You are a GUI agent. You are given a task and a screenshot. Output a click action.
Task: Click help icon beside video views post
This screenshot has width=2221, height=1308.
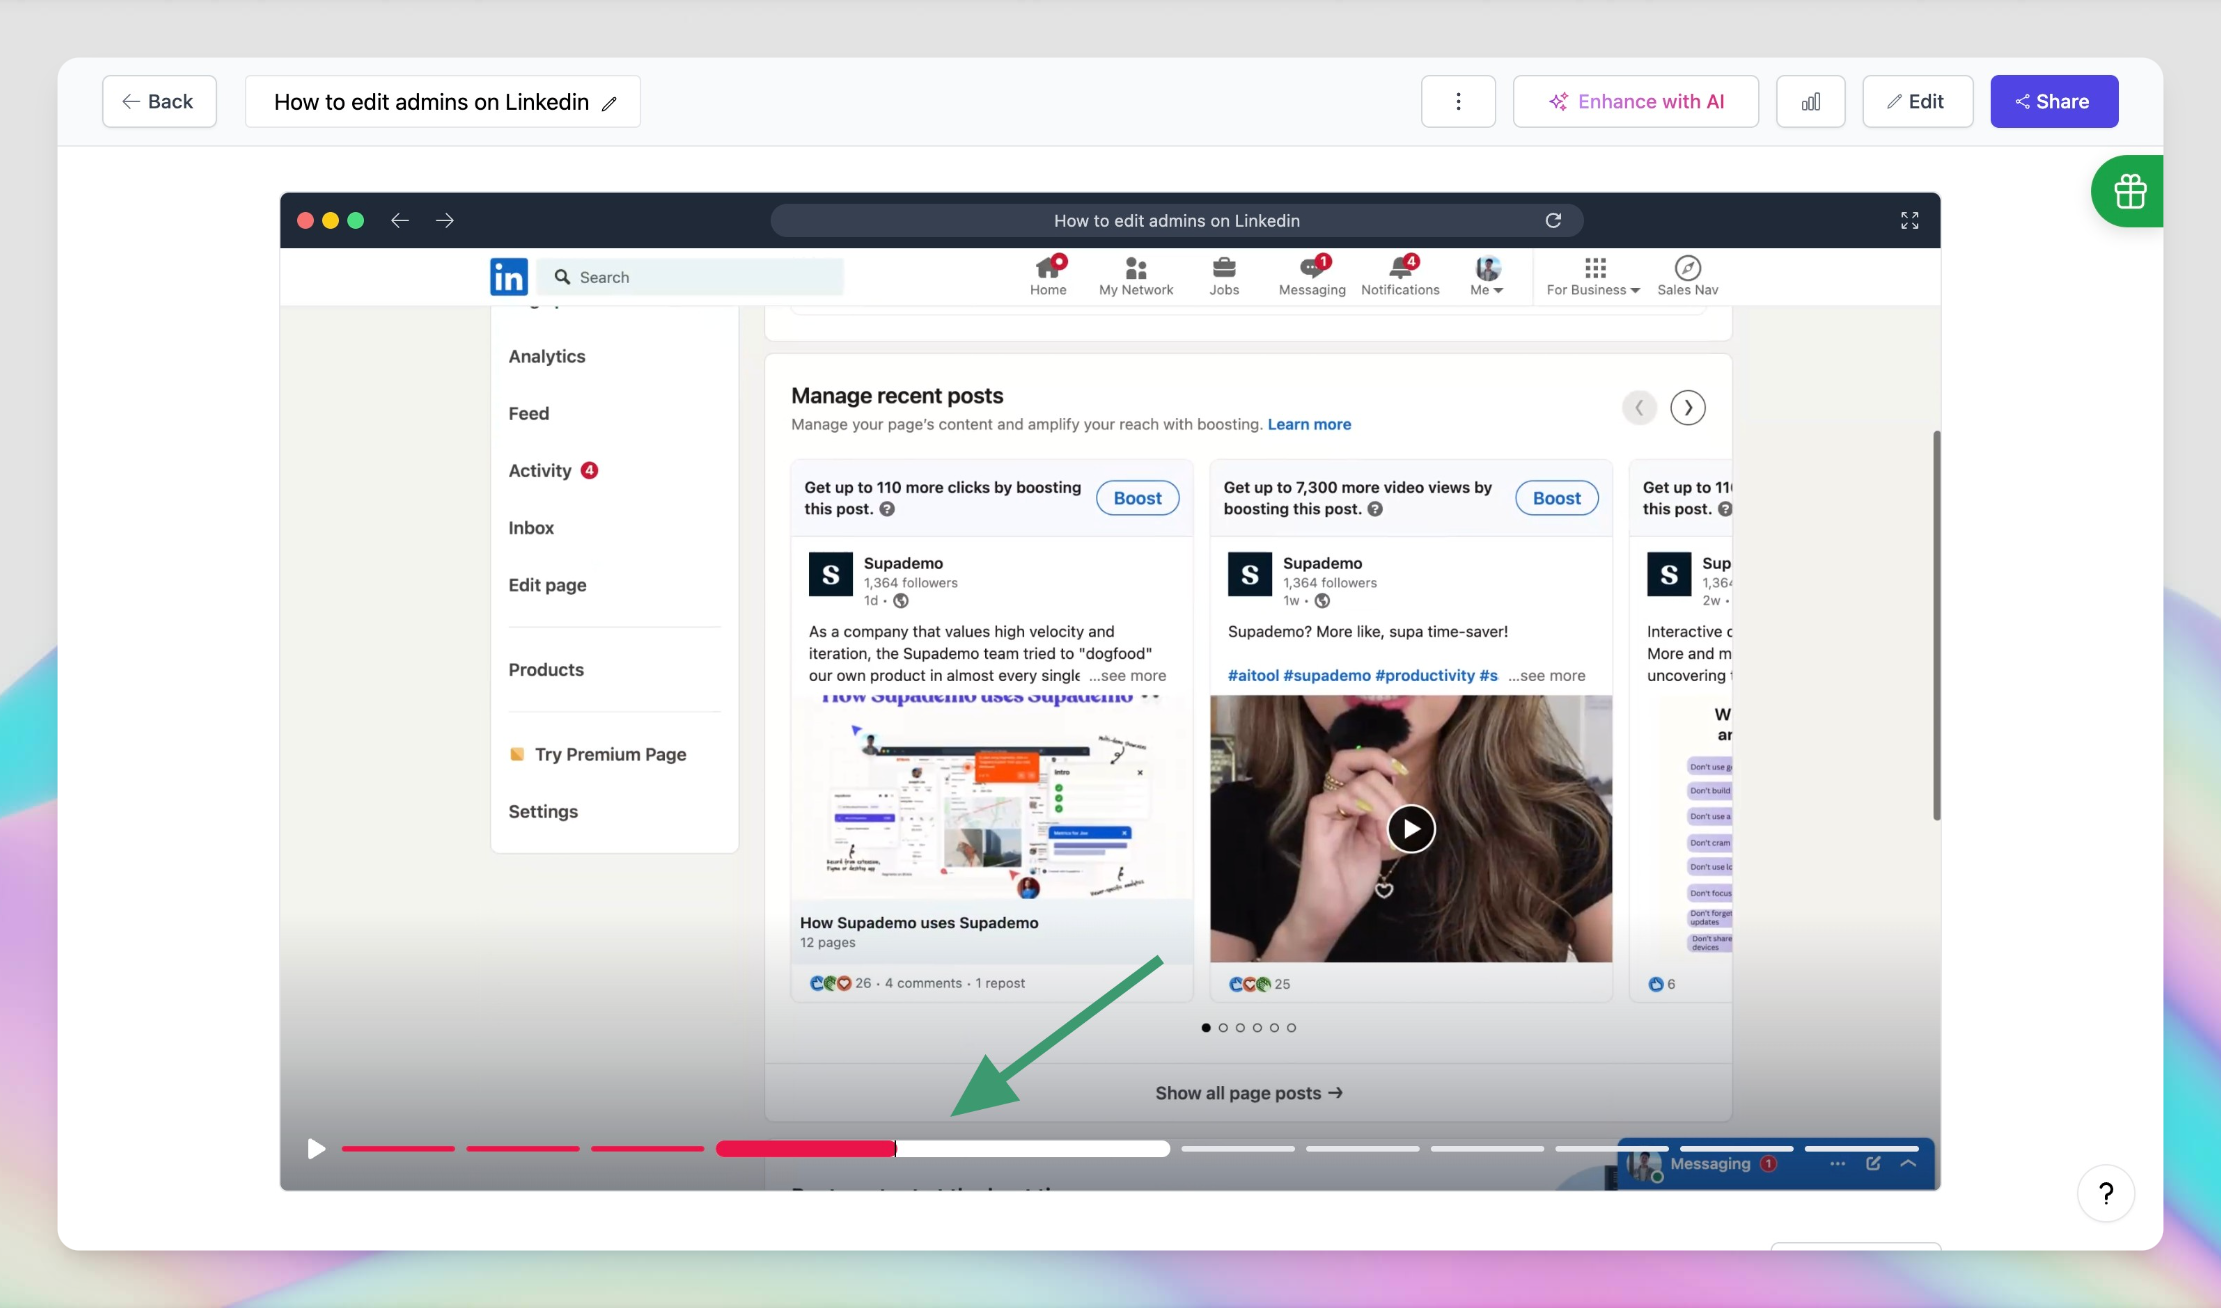pyautogui.click(x=1375, y=509)
